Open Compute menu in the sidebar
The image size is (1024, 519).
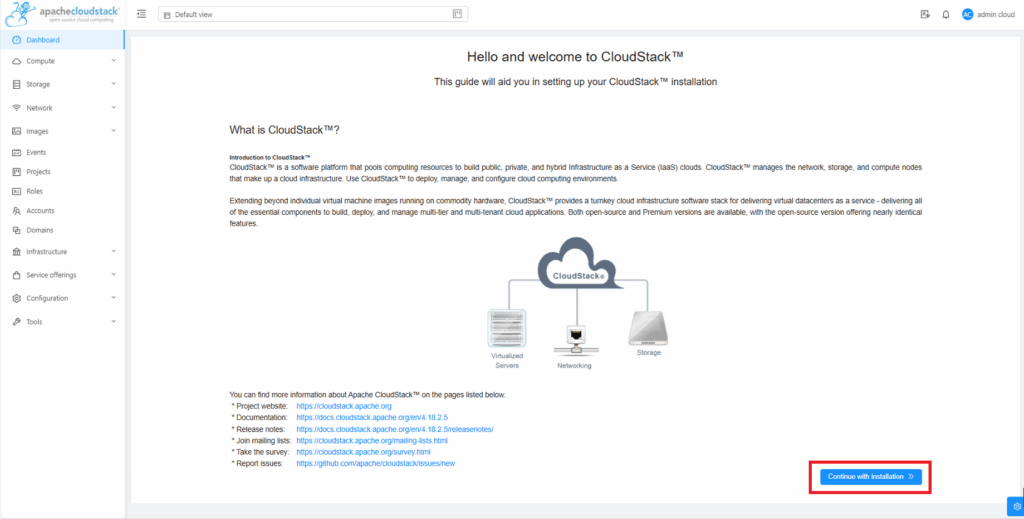[x=62, y=61]
